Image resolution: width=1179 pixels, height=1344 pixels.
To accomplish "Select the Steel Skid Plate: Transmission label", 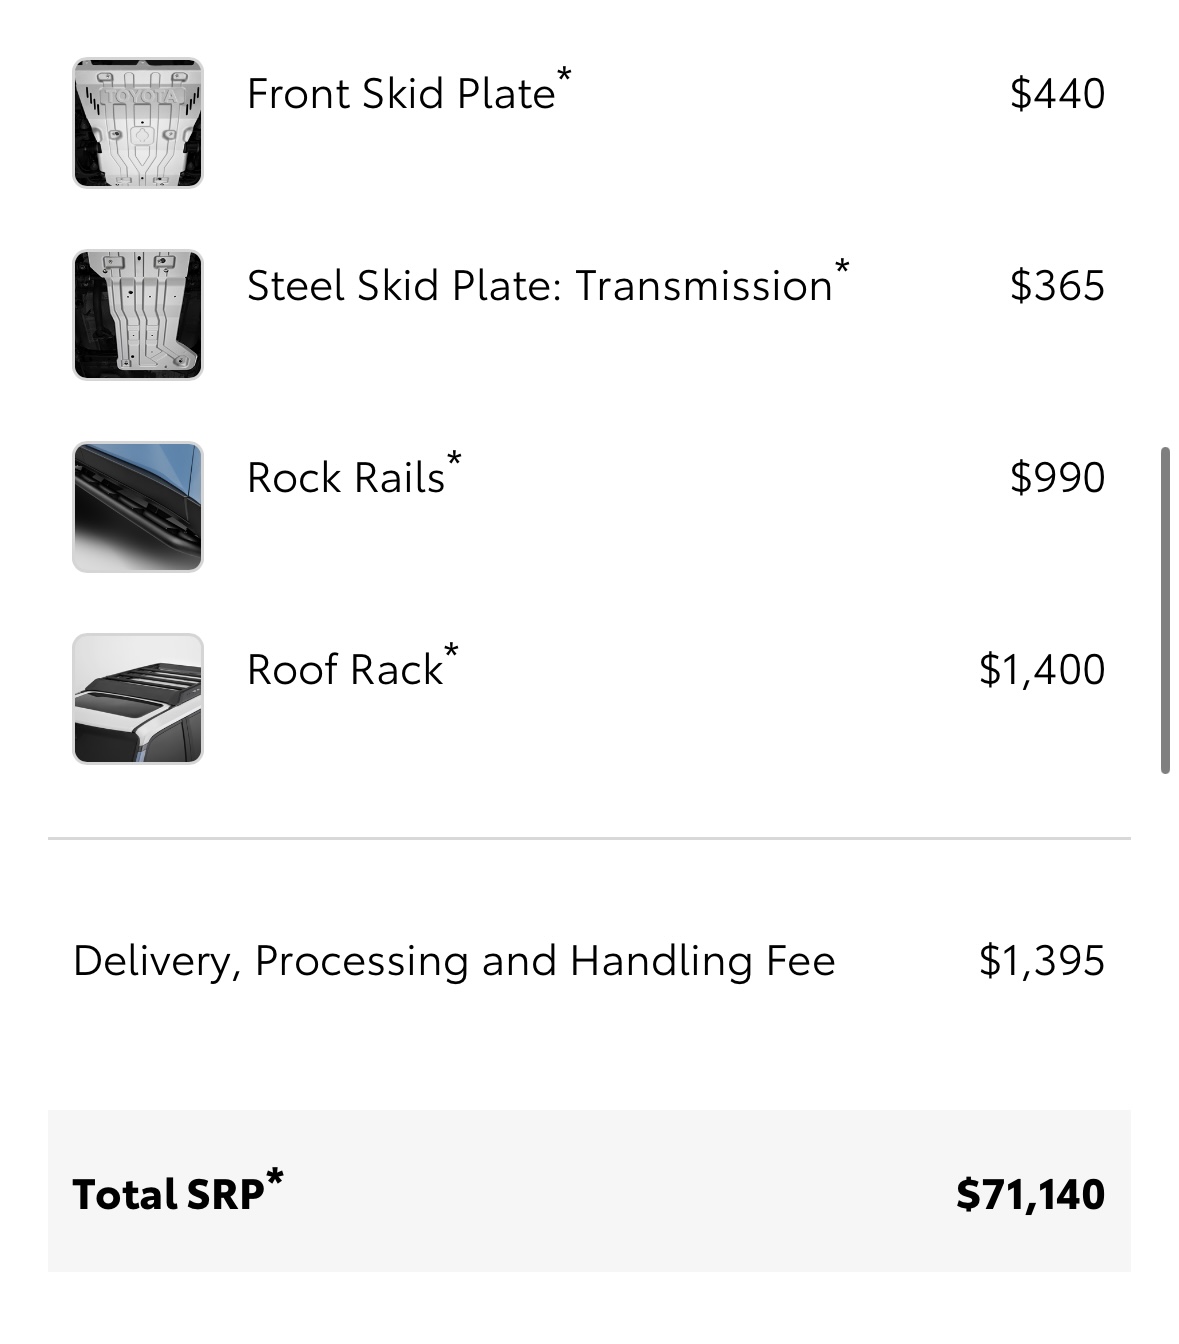I will (x=540, y=286).
